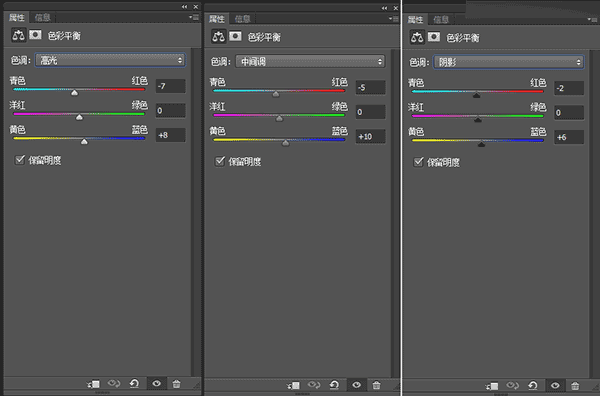Uncheck 保留明度 in the midtones panel
Viewport: 600px width, 396px height.
tap(220, 161)
